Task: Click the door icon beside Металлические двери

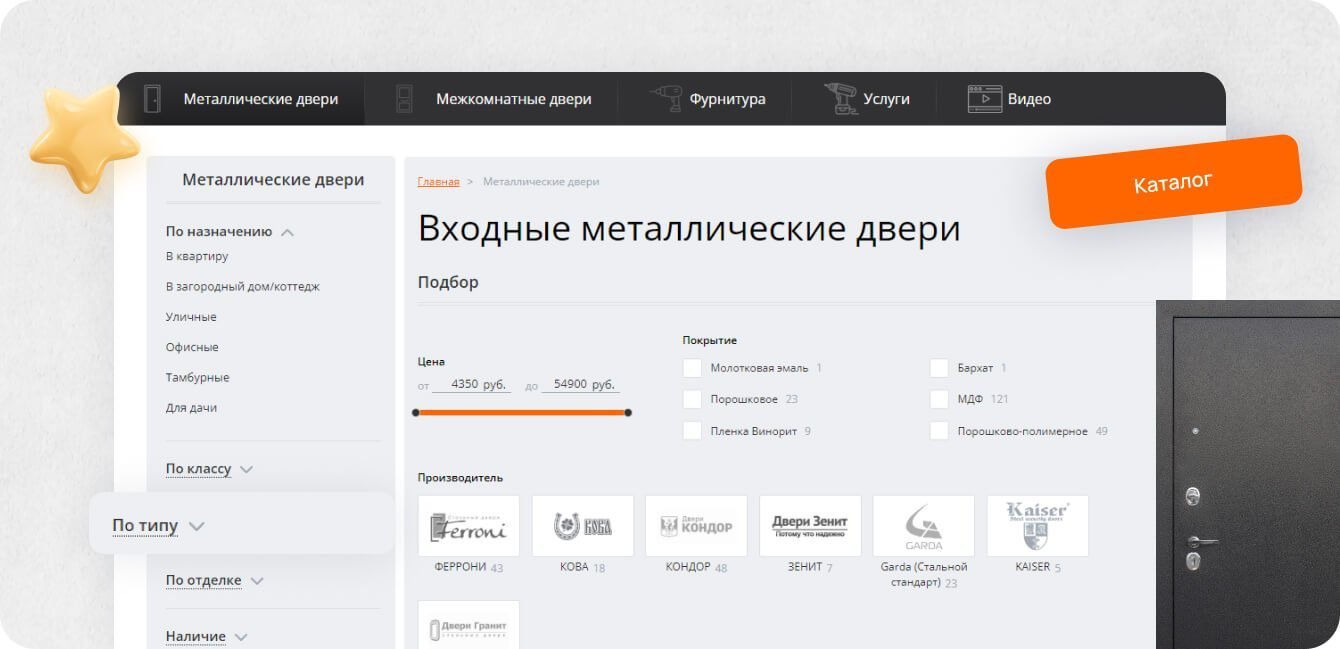Action: tap(152, 99)
